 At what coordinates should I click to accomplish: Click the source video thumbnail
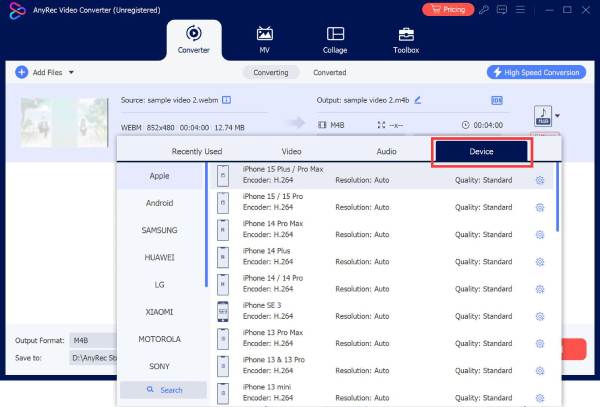pos(64,122)
